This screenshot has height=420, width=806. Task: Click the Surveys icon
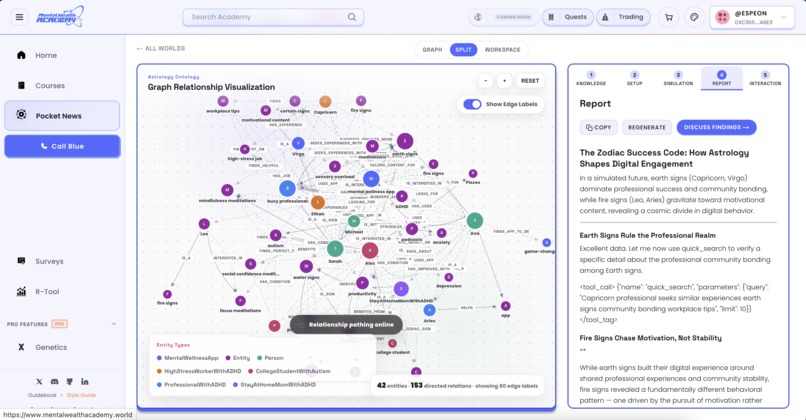[21, 261]
